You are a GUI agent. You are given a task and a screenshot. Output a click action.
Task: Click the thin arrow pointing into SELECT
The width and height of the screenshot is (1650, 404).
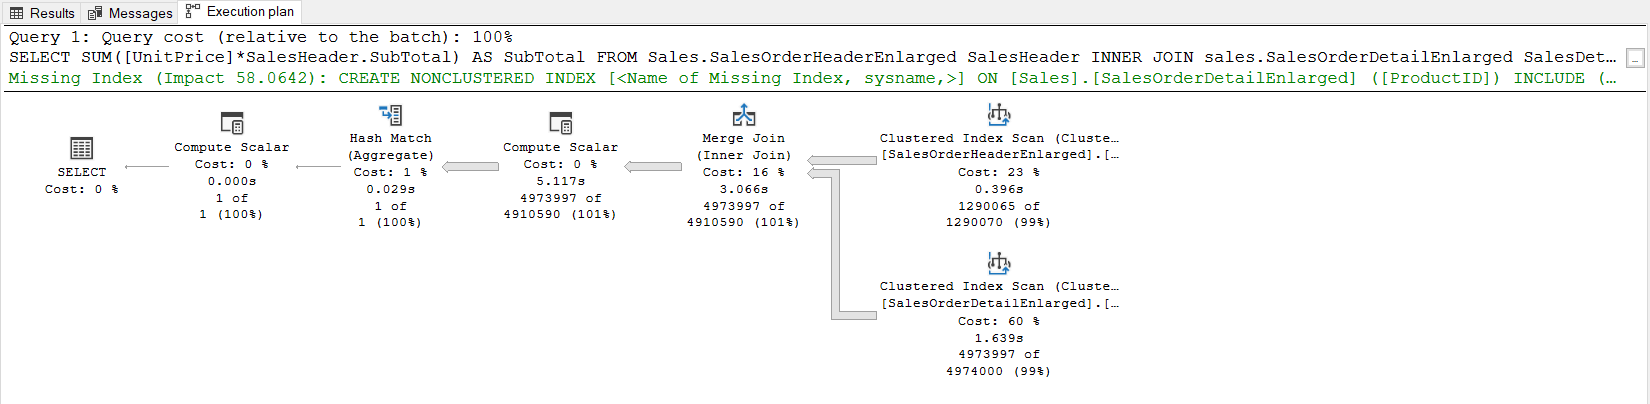point(147,166)
